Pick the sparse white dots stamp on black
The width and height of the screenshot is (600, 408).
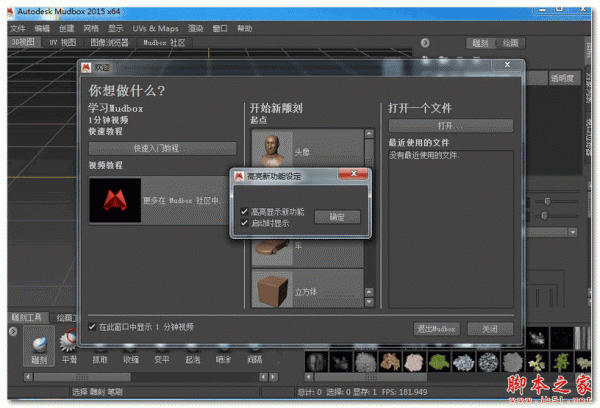coord(561,338)
